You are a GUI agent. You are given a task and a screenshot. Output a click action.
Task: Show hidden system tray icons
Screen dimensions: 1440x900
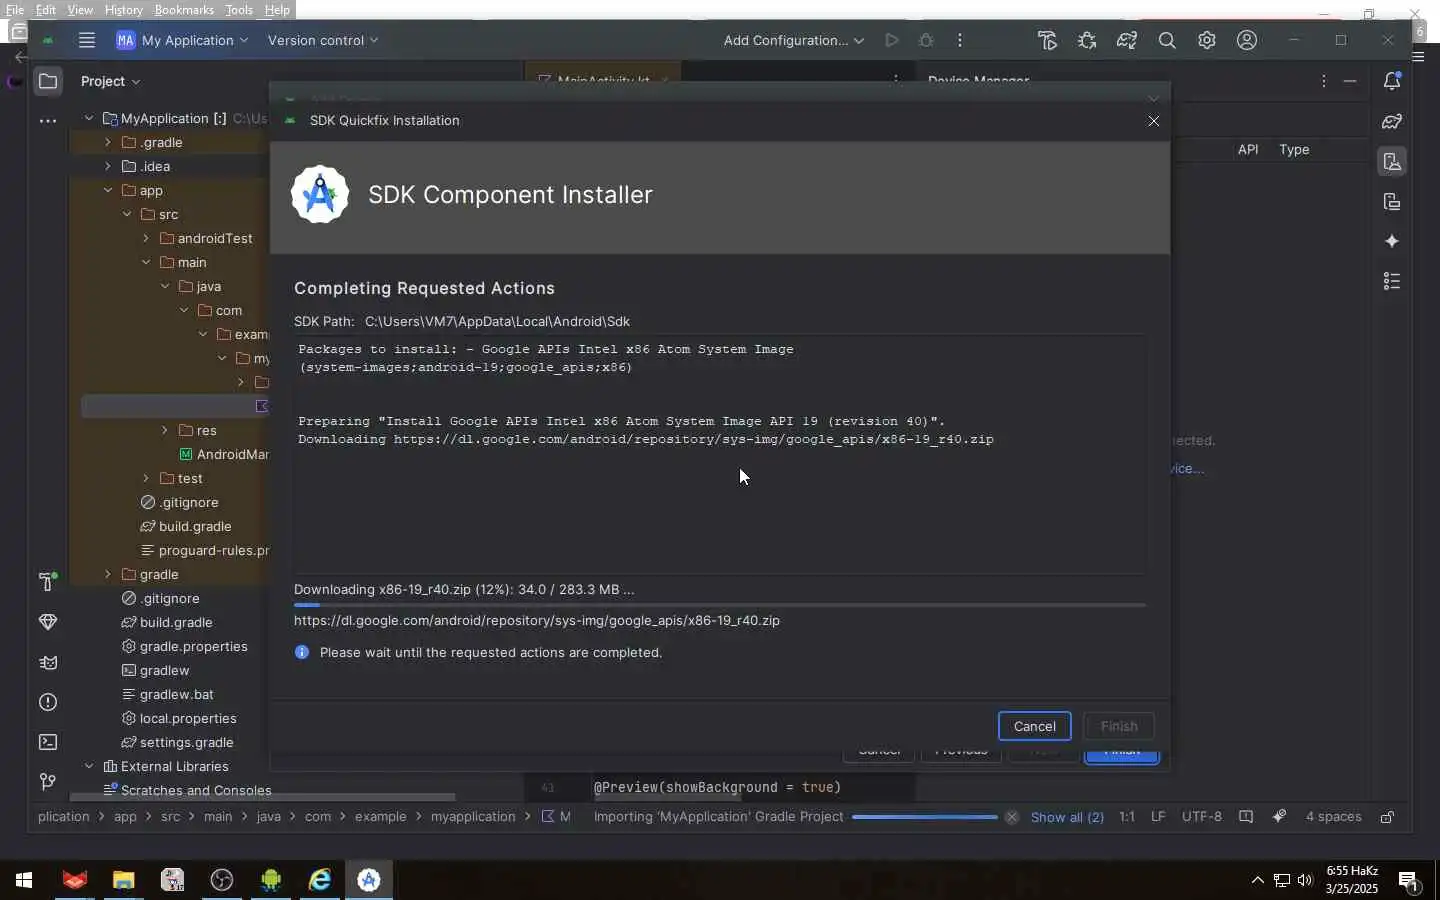point(1257,880)
